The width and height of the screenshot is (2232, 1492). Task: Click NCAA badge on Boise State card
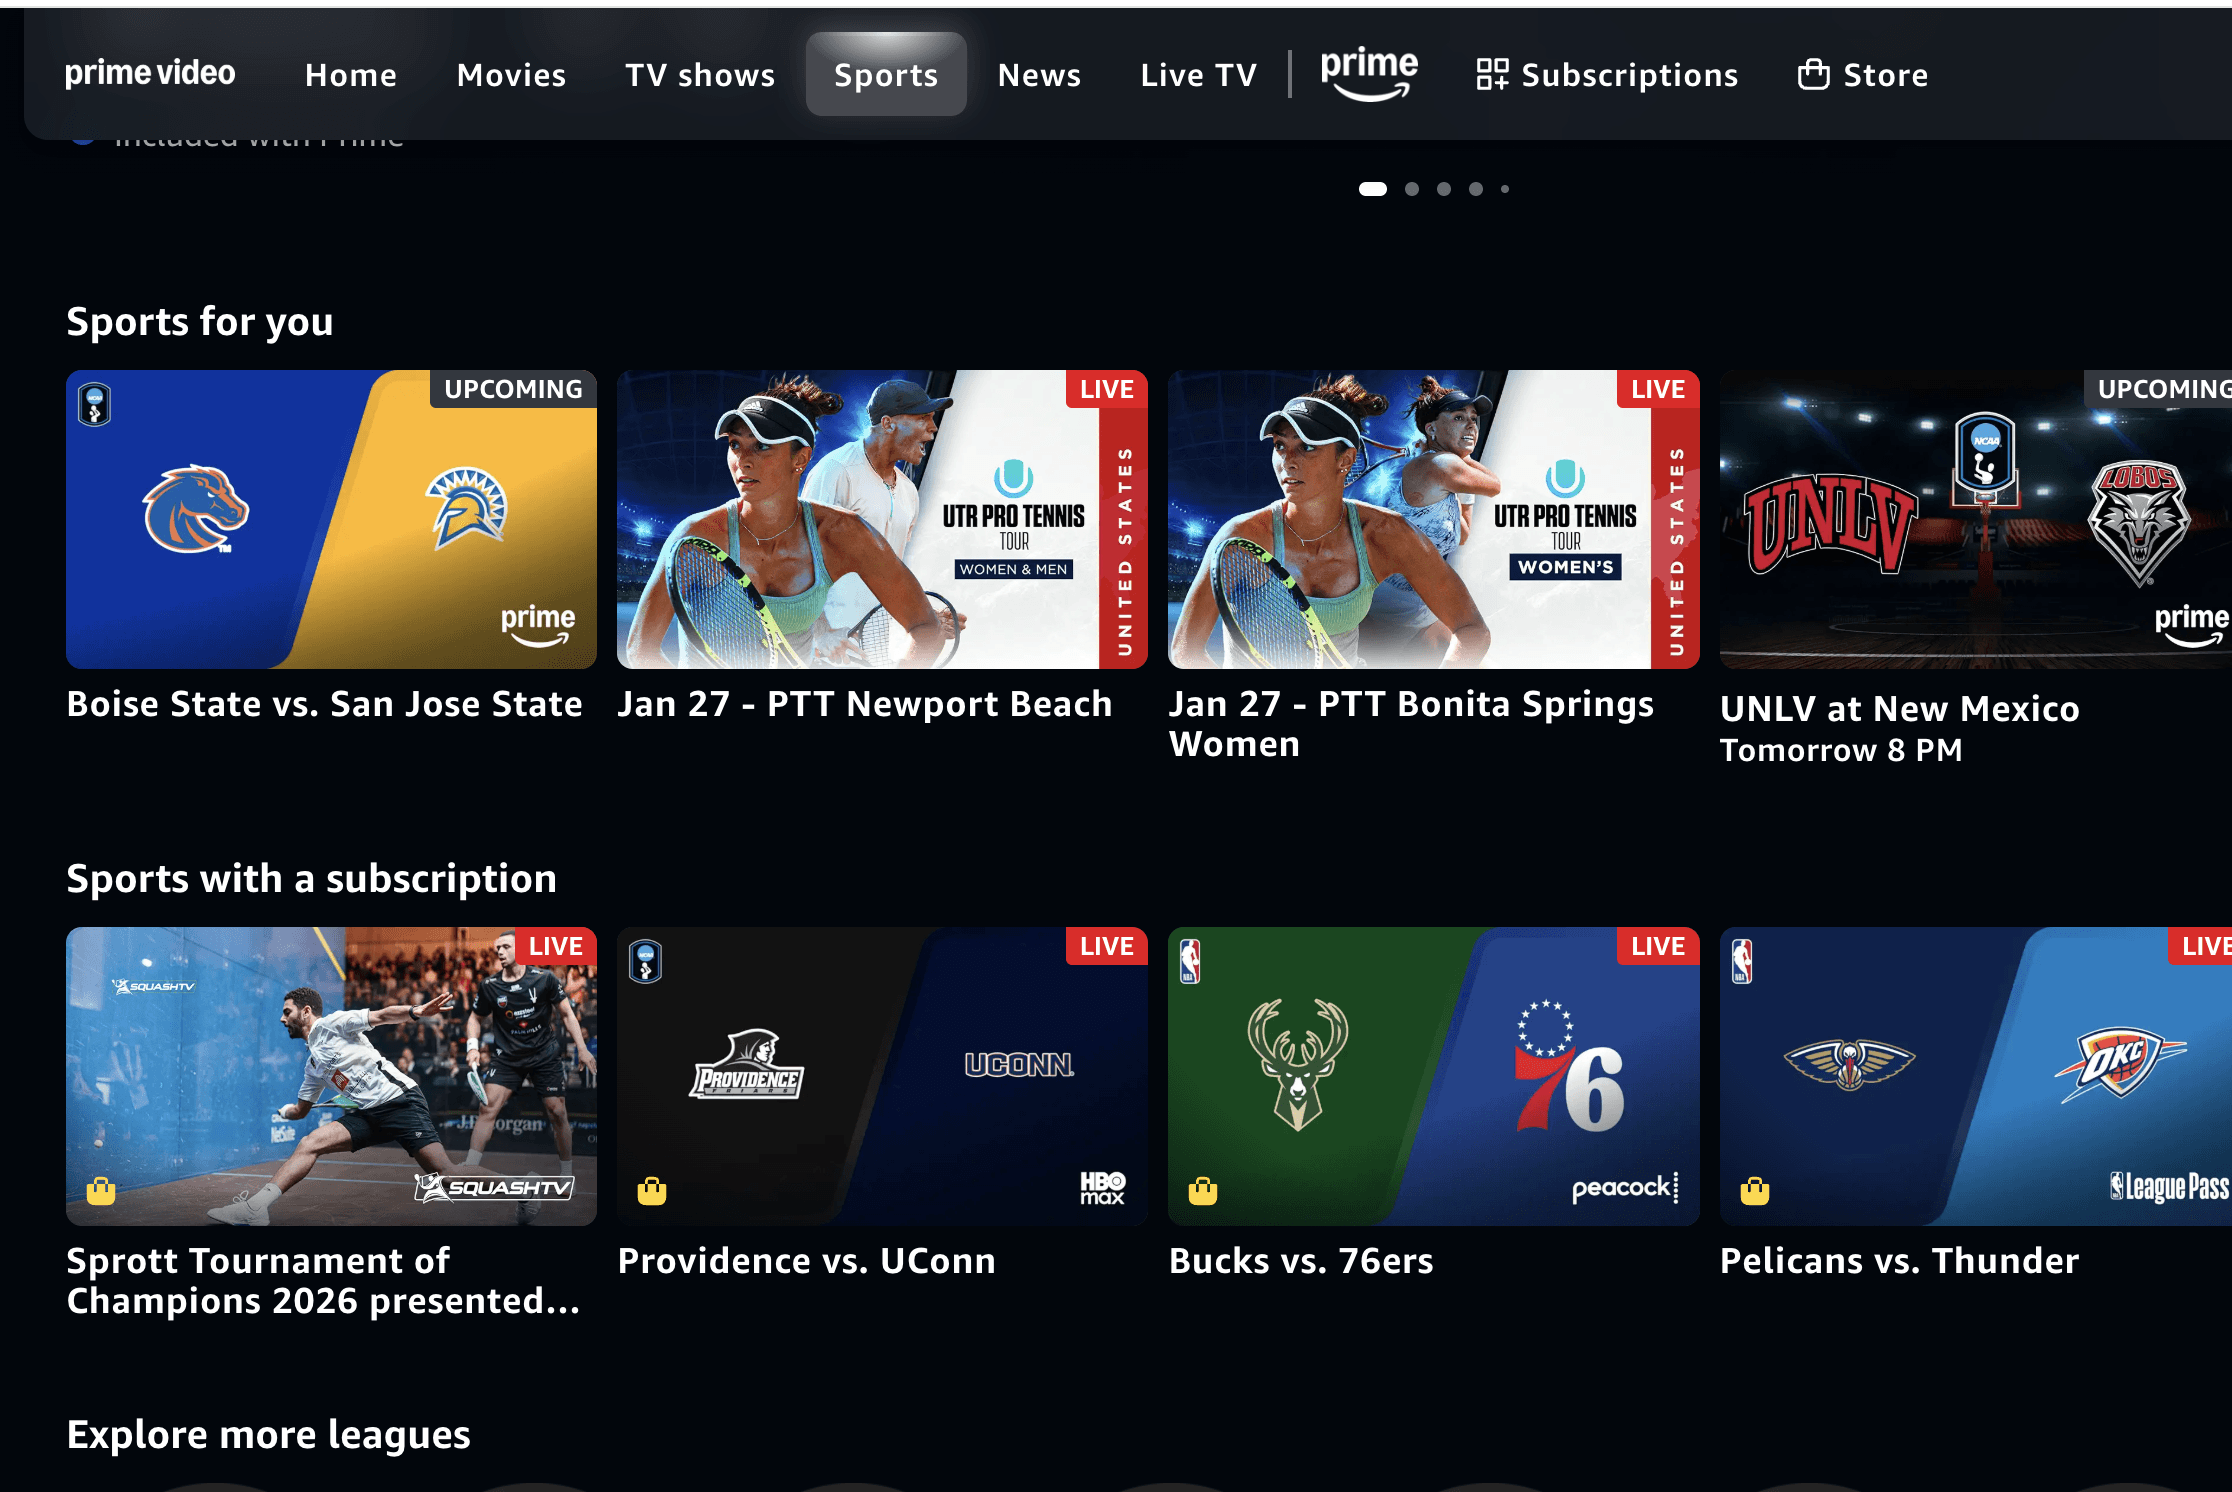(x=94, y=405)
